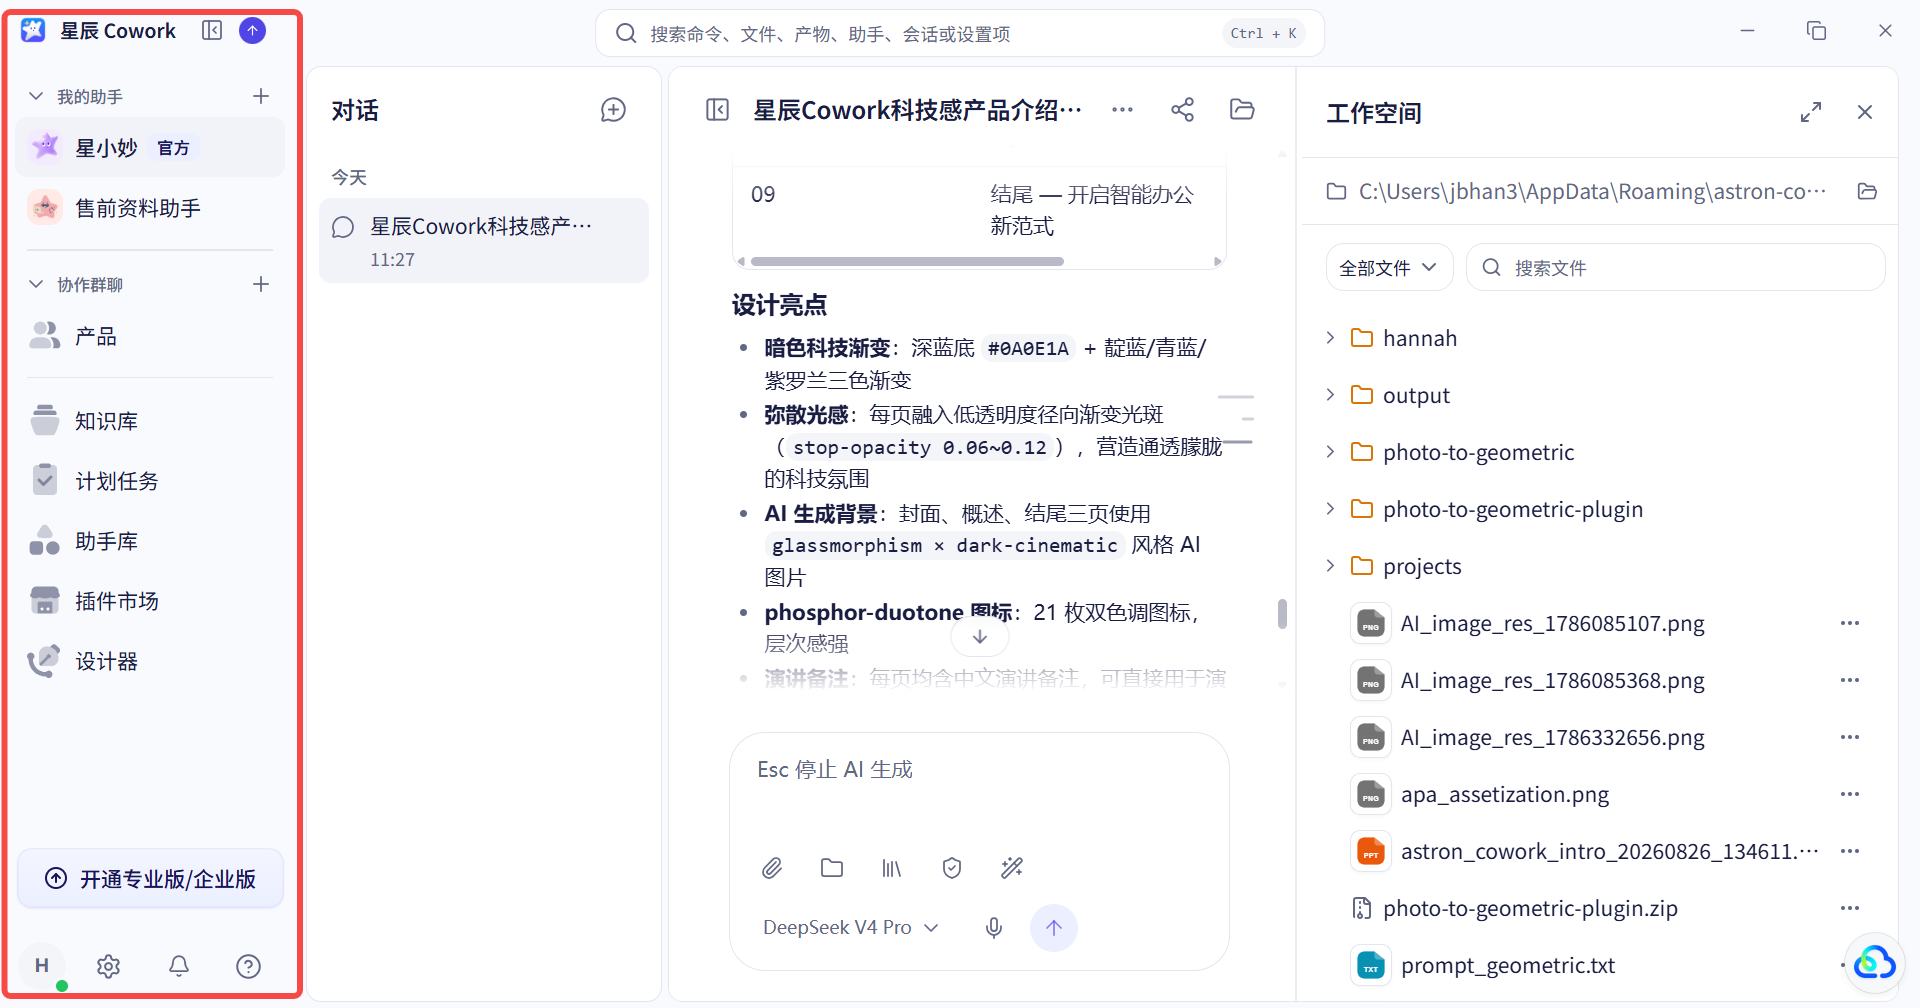Click the shield check icon in input toolbar
The height and width of the screenshot is (1008, 1920).
click(x=952, y=868)
